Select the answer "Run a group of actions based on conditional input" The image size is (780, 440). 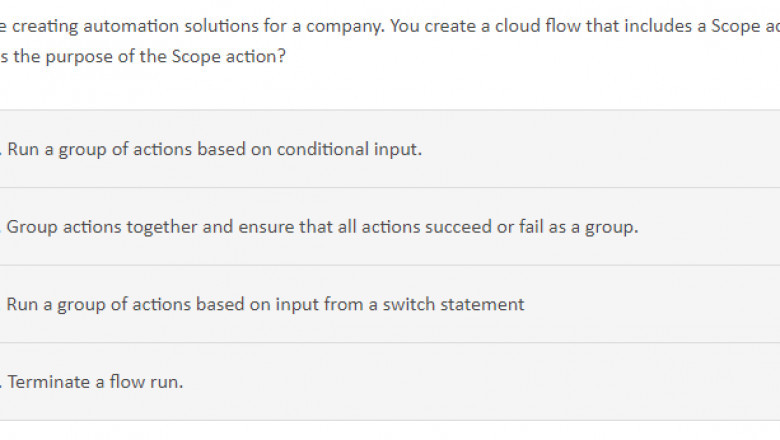click(214, 150)
